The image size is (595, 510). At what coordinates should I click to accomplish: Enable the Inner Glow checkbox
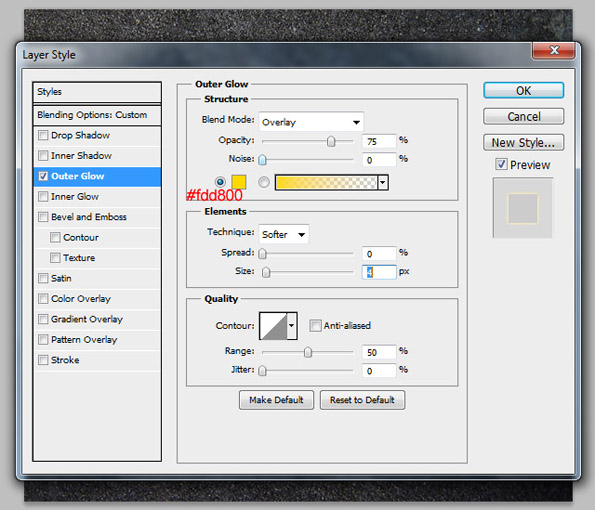point(43,197)
